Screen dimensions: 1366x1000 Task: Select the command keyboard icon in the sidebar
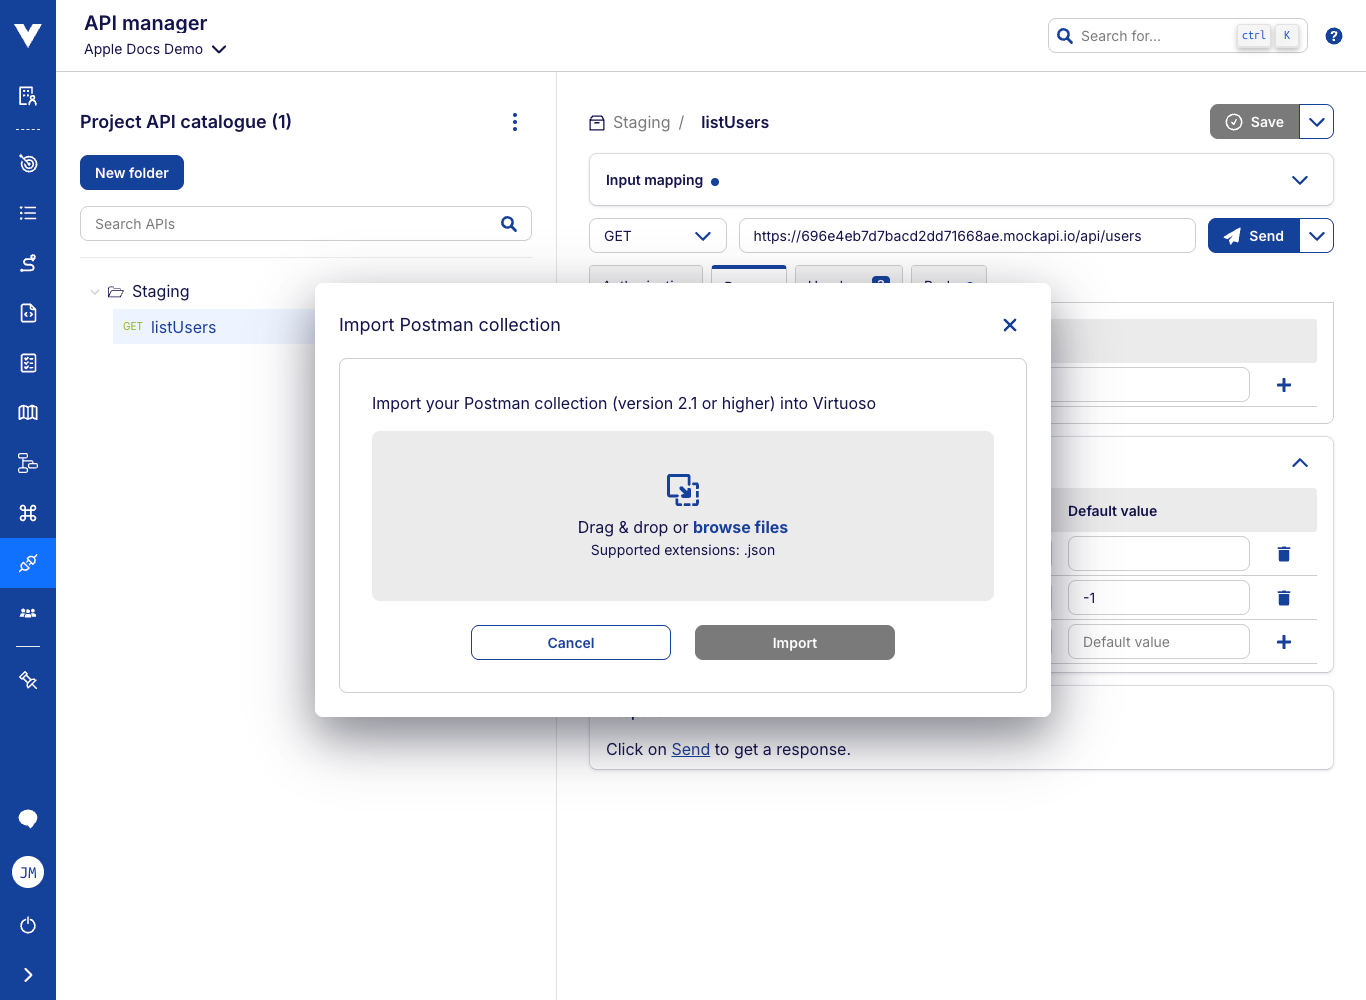(x=27, y=513)
